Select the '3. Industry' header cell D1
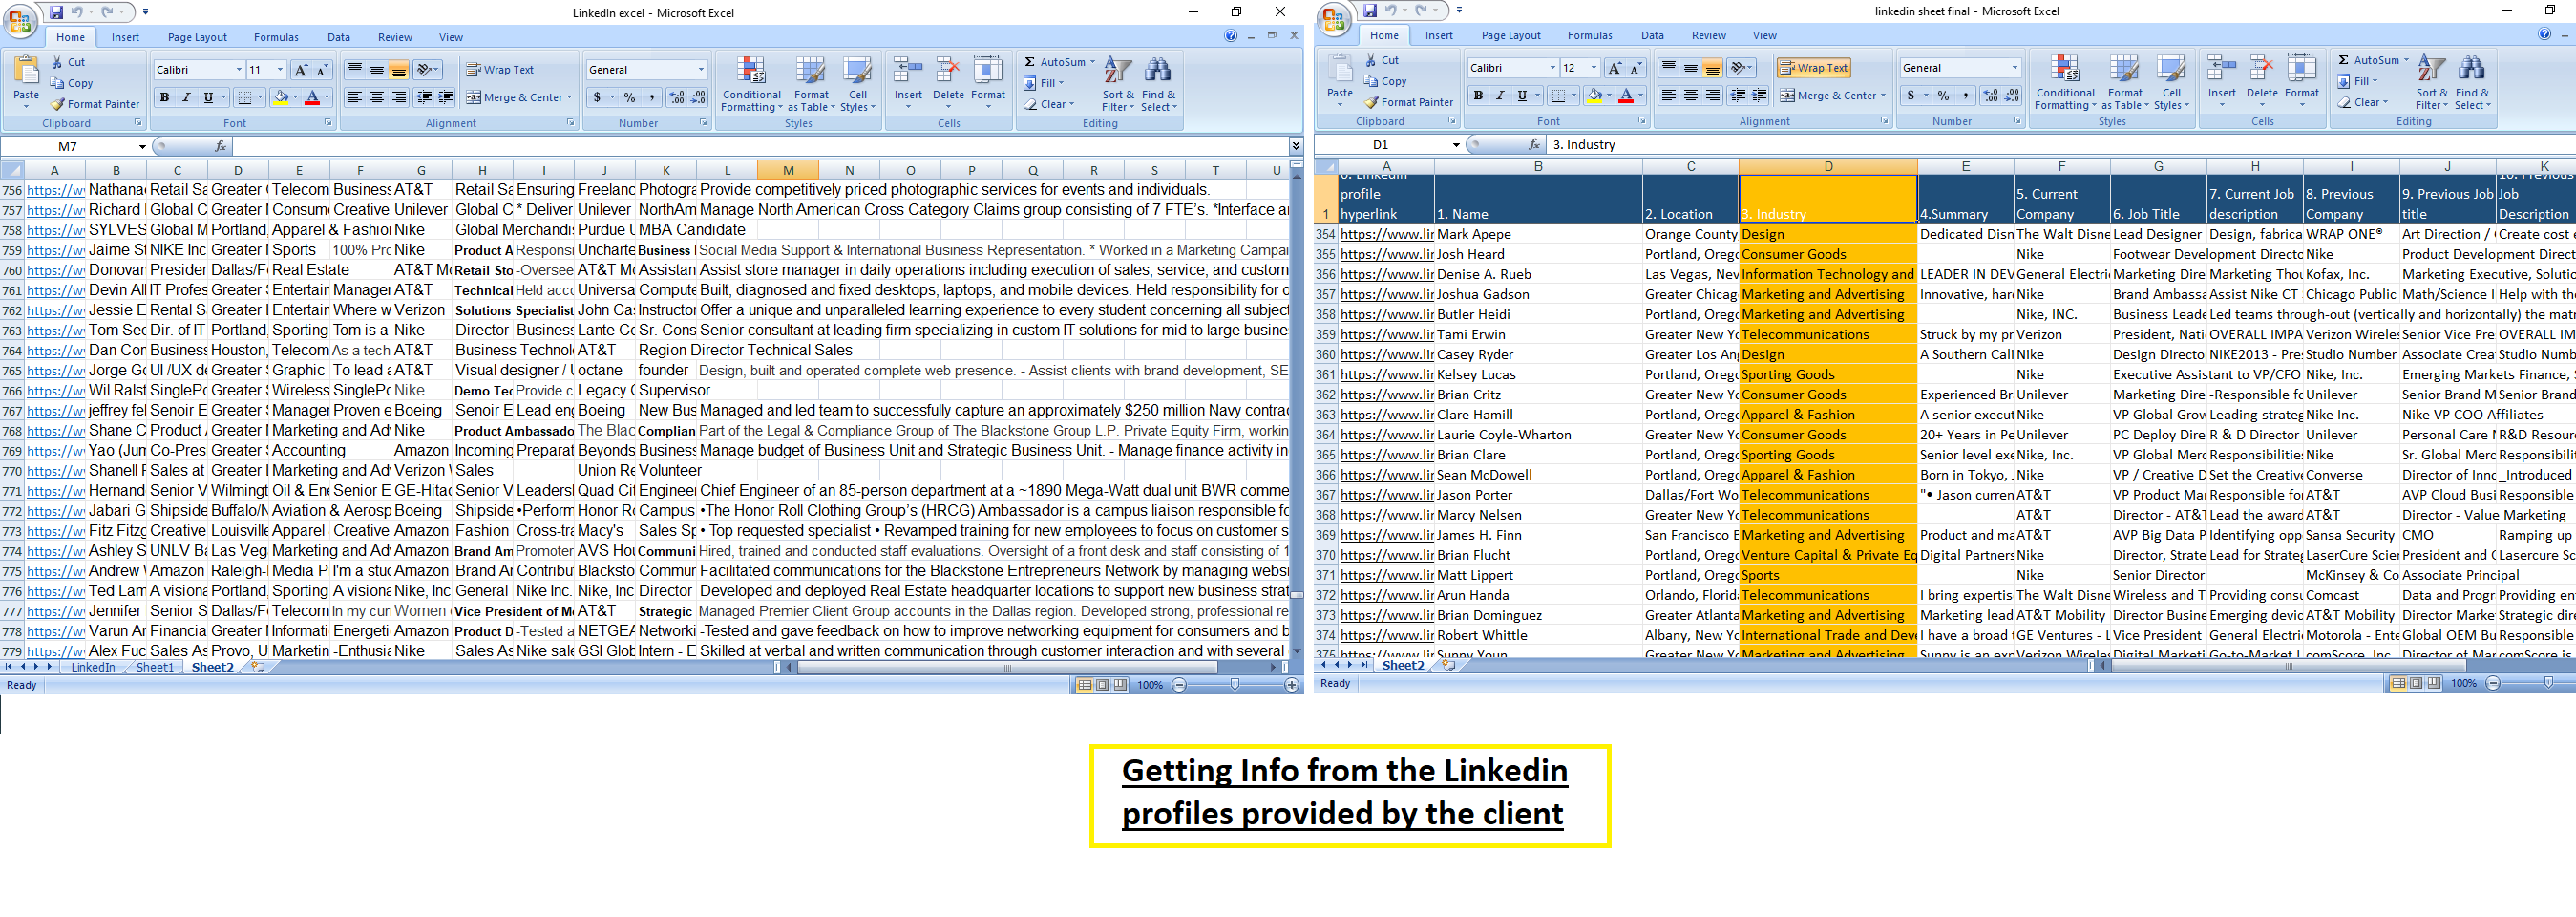Screen dimensions: 2576x917 click(x=1828, y=199)
